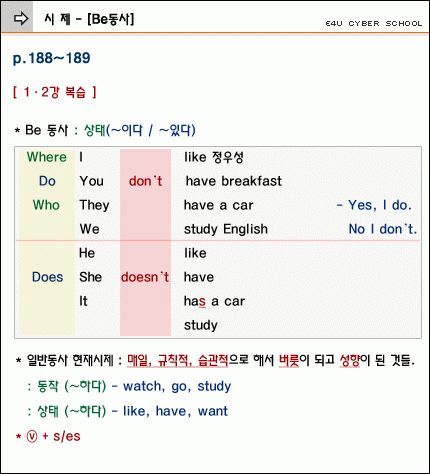The height and width of the screenshot is (474, 430).
Task: Click the like, have, want examples
Action: click(x=175, y=411)
